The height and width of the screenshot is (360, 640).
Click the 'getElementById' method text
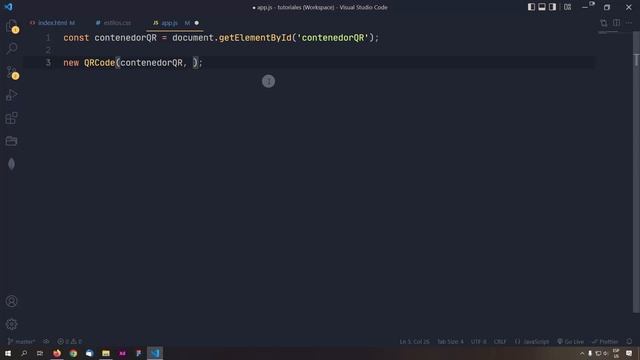[x=255, y=38]
